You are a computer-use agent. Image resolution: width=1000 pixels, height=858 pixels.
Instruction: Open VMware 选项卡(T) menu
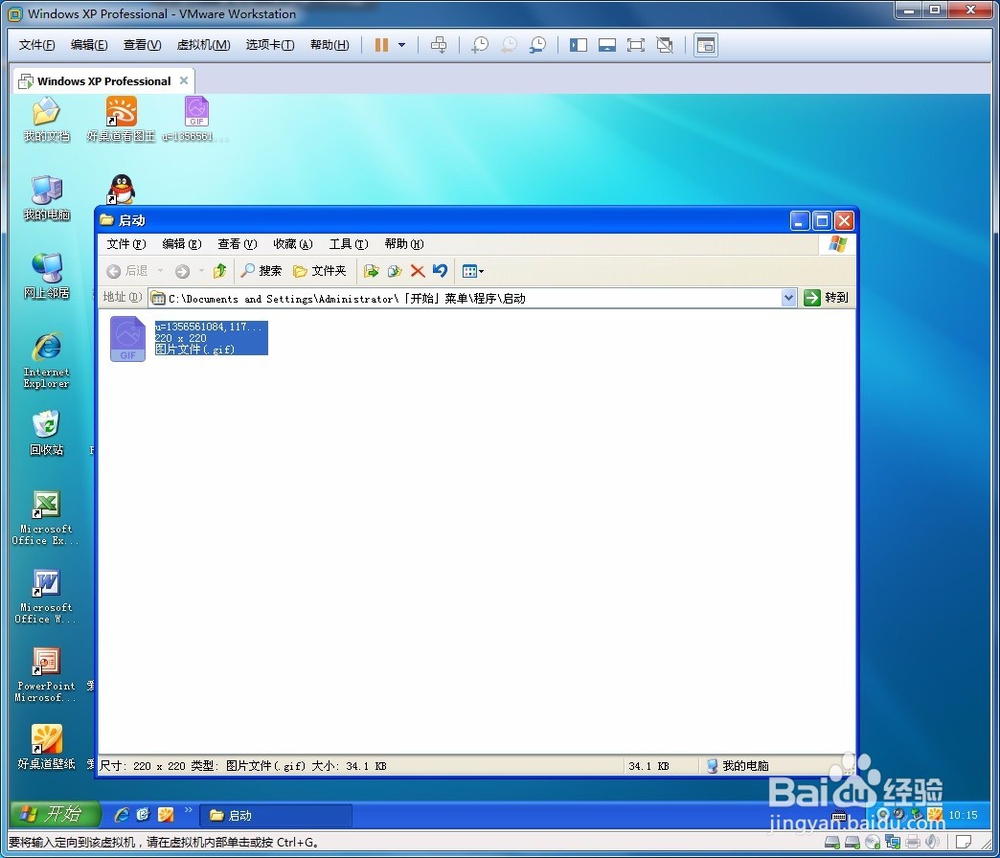[x=270, y=45]
